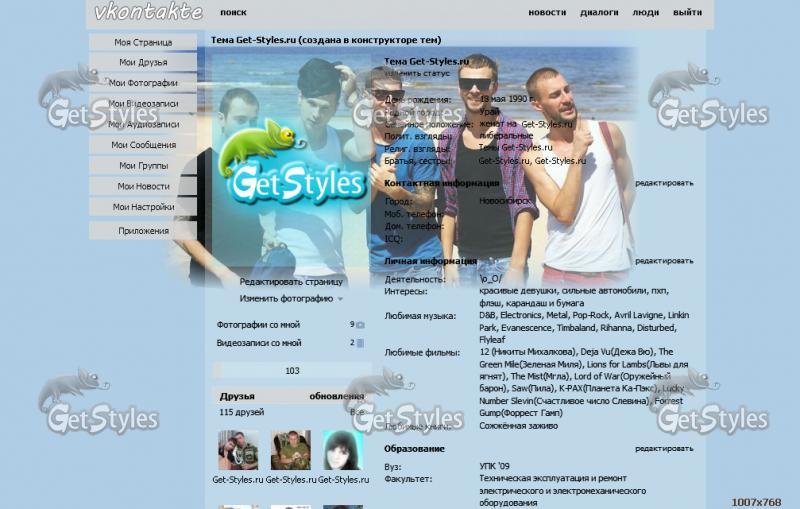The height and width of the screenshot is (509, 800).
Task: Open Мои Новости in sidebar
Action: (x=143, y=186)
